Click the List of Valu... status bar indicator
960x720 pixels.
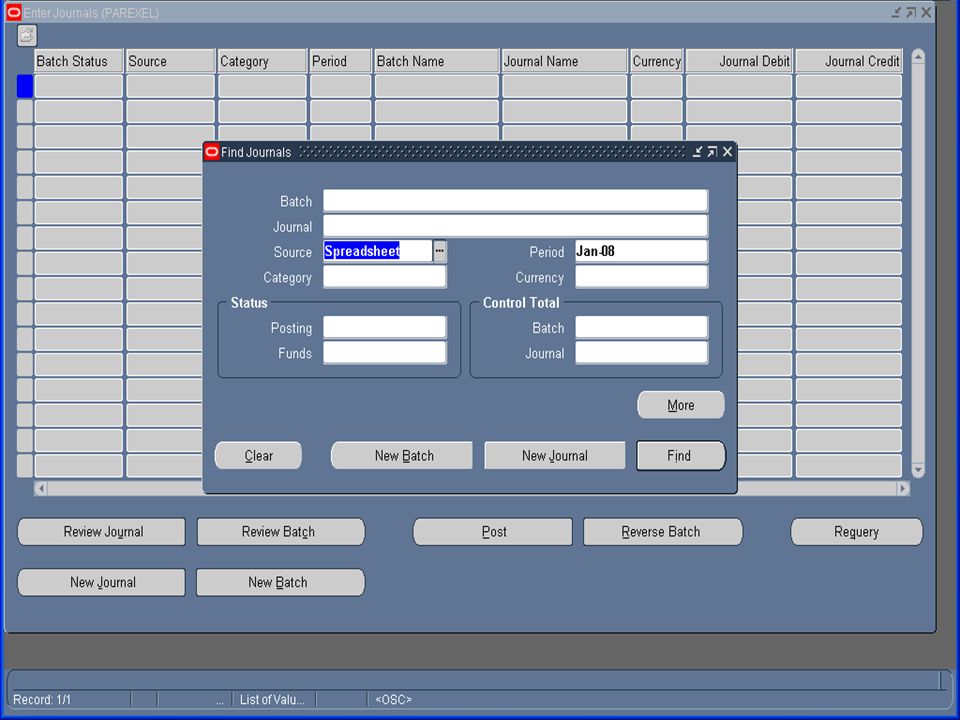pyautogui.click(x=272, y=699)
